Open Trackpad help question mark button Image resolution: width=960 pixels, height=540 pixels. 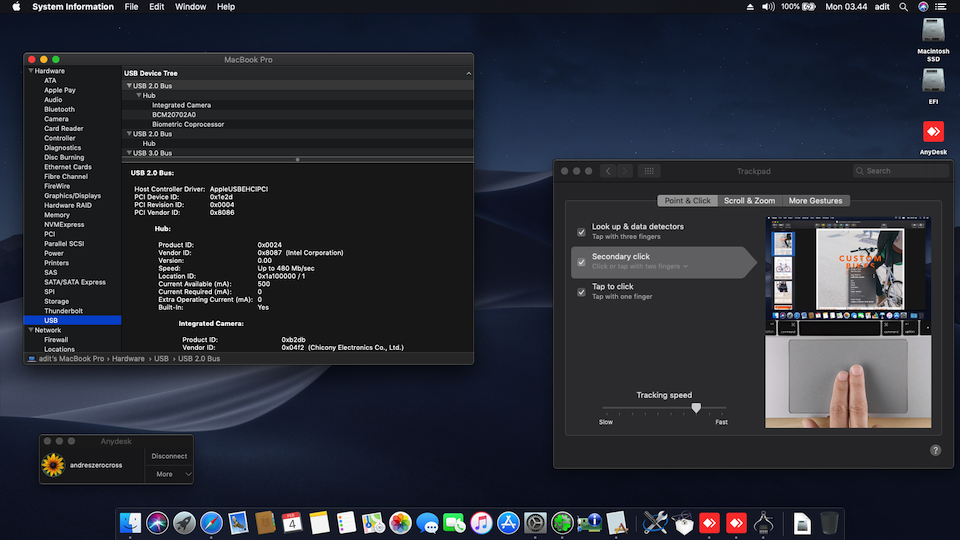(936, 450)
